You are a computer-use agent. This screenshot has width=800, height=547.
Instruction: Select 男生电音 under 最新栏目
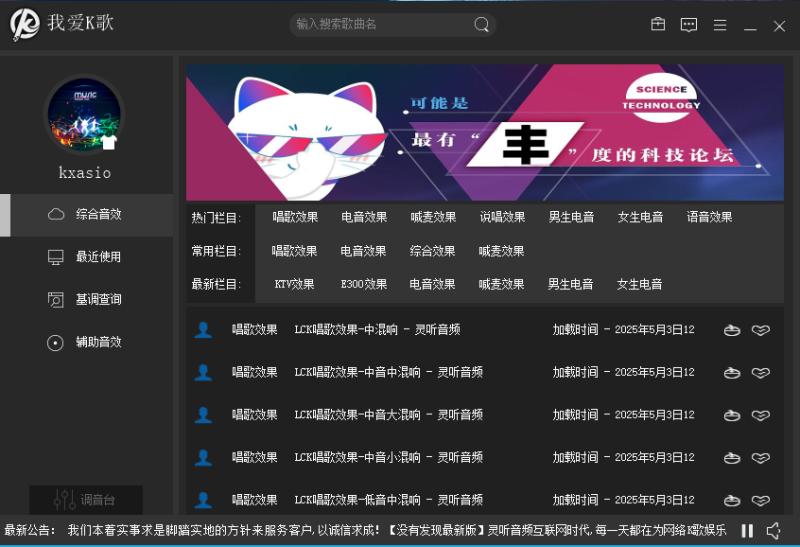pos(570,284)
